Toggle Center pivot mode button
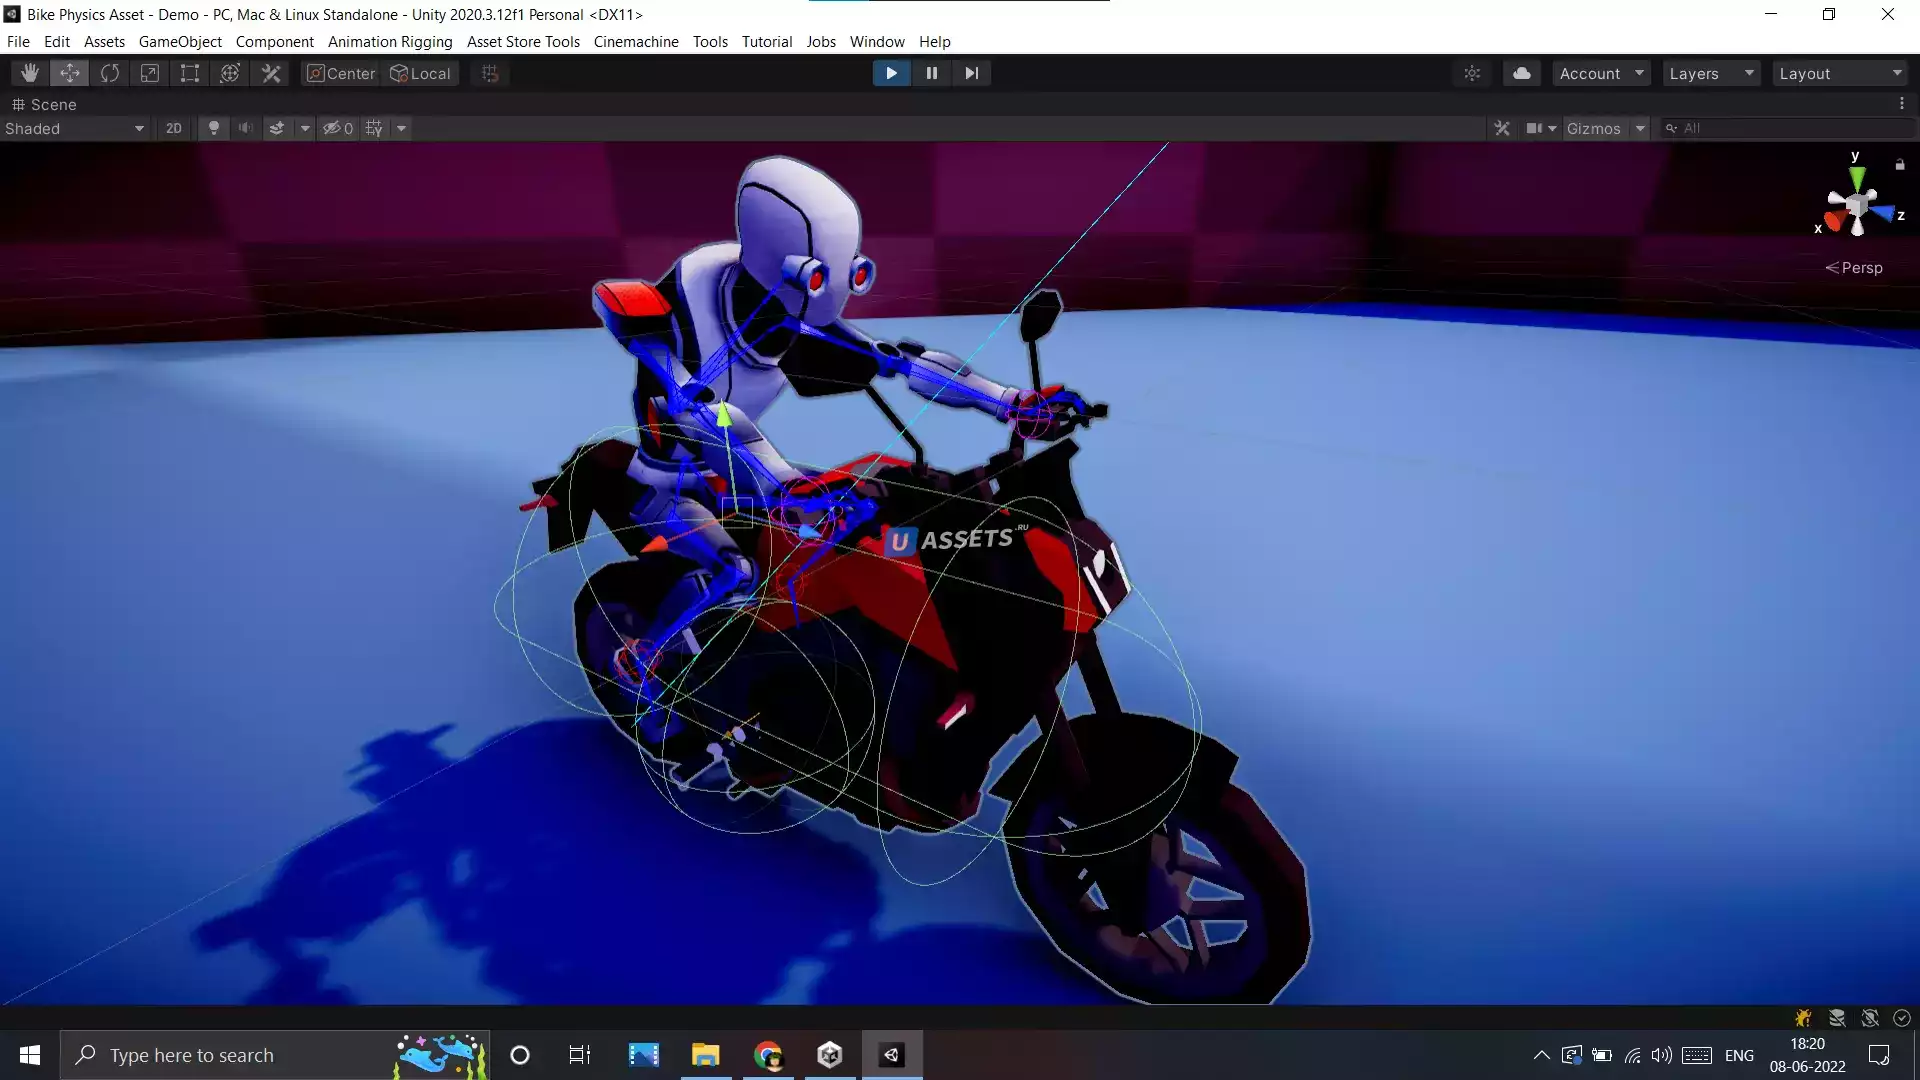The height and width of the screenshot is (1080, 1920). point(341,73)
